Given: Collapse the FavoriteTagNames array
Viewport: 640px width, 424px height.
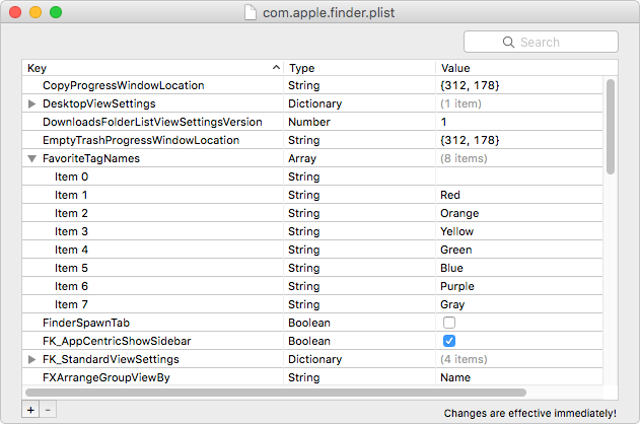Looking at the screenshot, I should click(x=32, y=159).
